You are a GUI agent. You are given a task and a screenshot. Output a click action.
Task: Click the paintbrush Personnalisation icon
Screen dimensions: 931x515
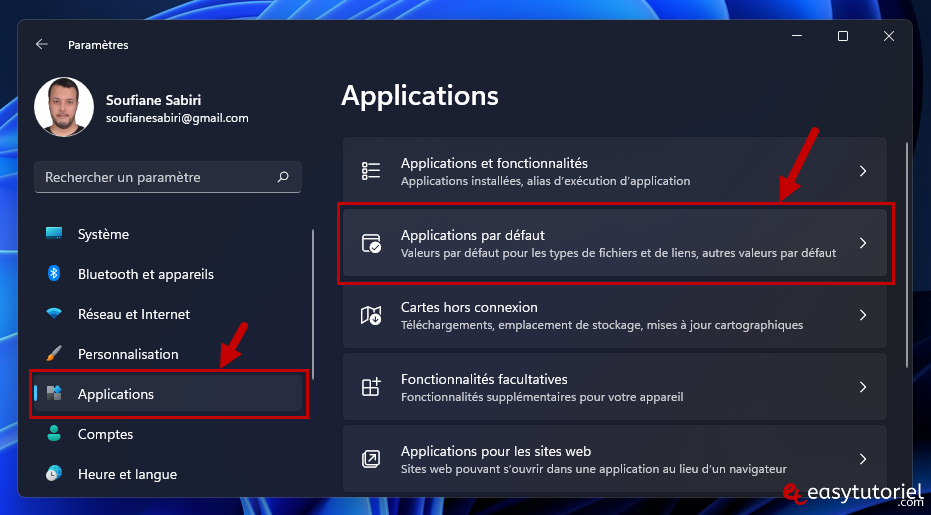[54, 353]
